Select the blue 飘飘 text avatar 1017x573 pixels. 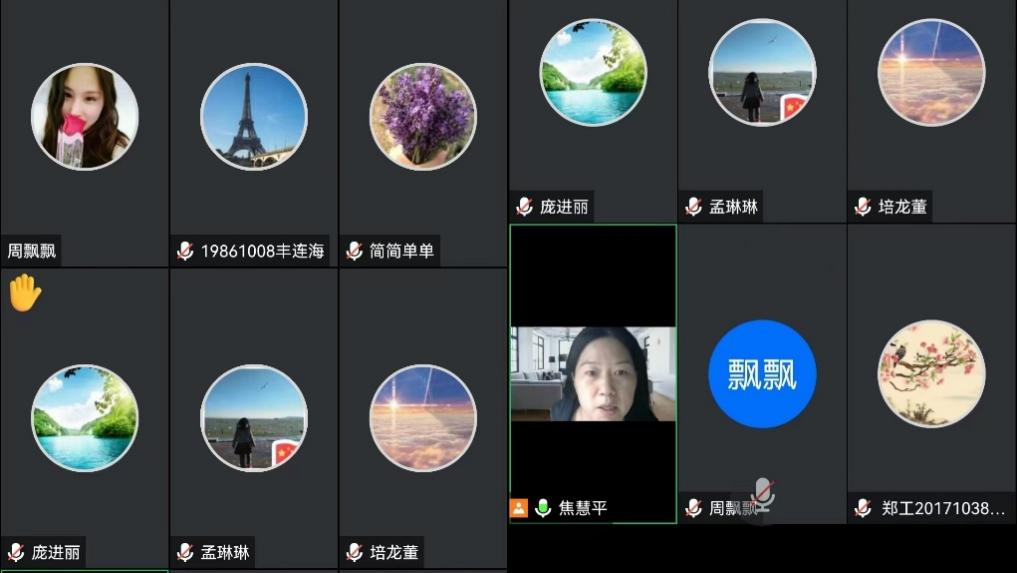coord(762,374)
